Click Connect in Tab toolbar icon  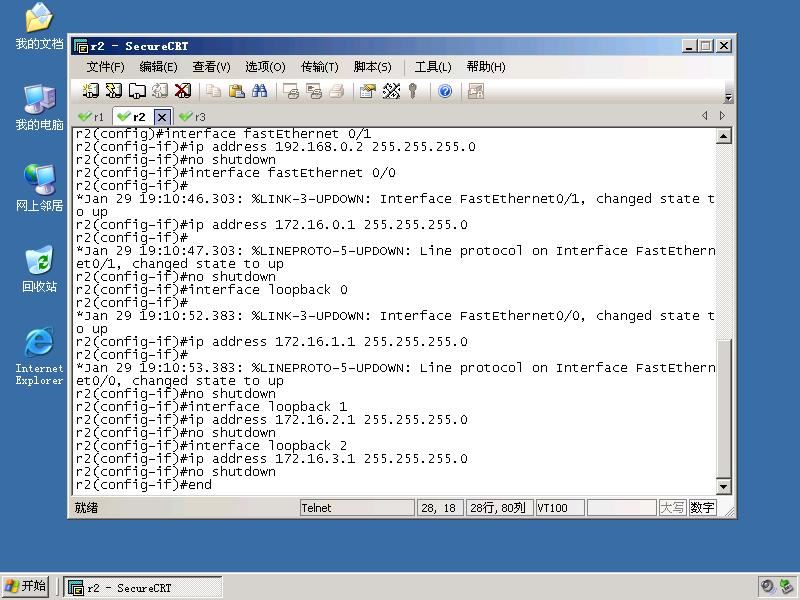[137, 91]
